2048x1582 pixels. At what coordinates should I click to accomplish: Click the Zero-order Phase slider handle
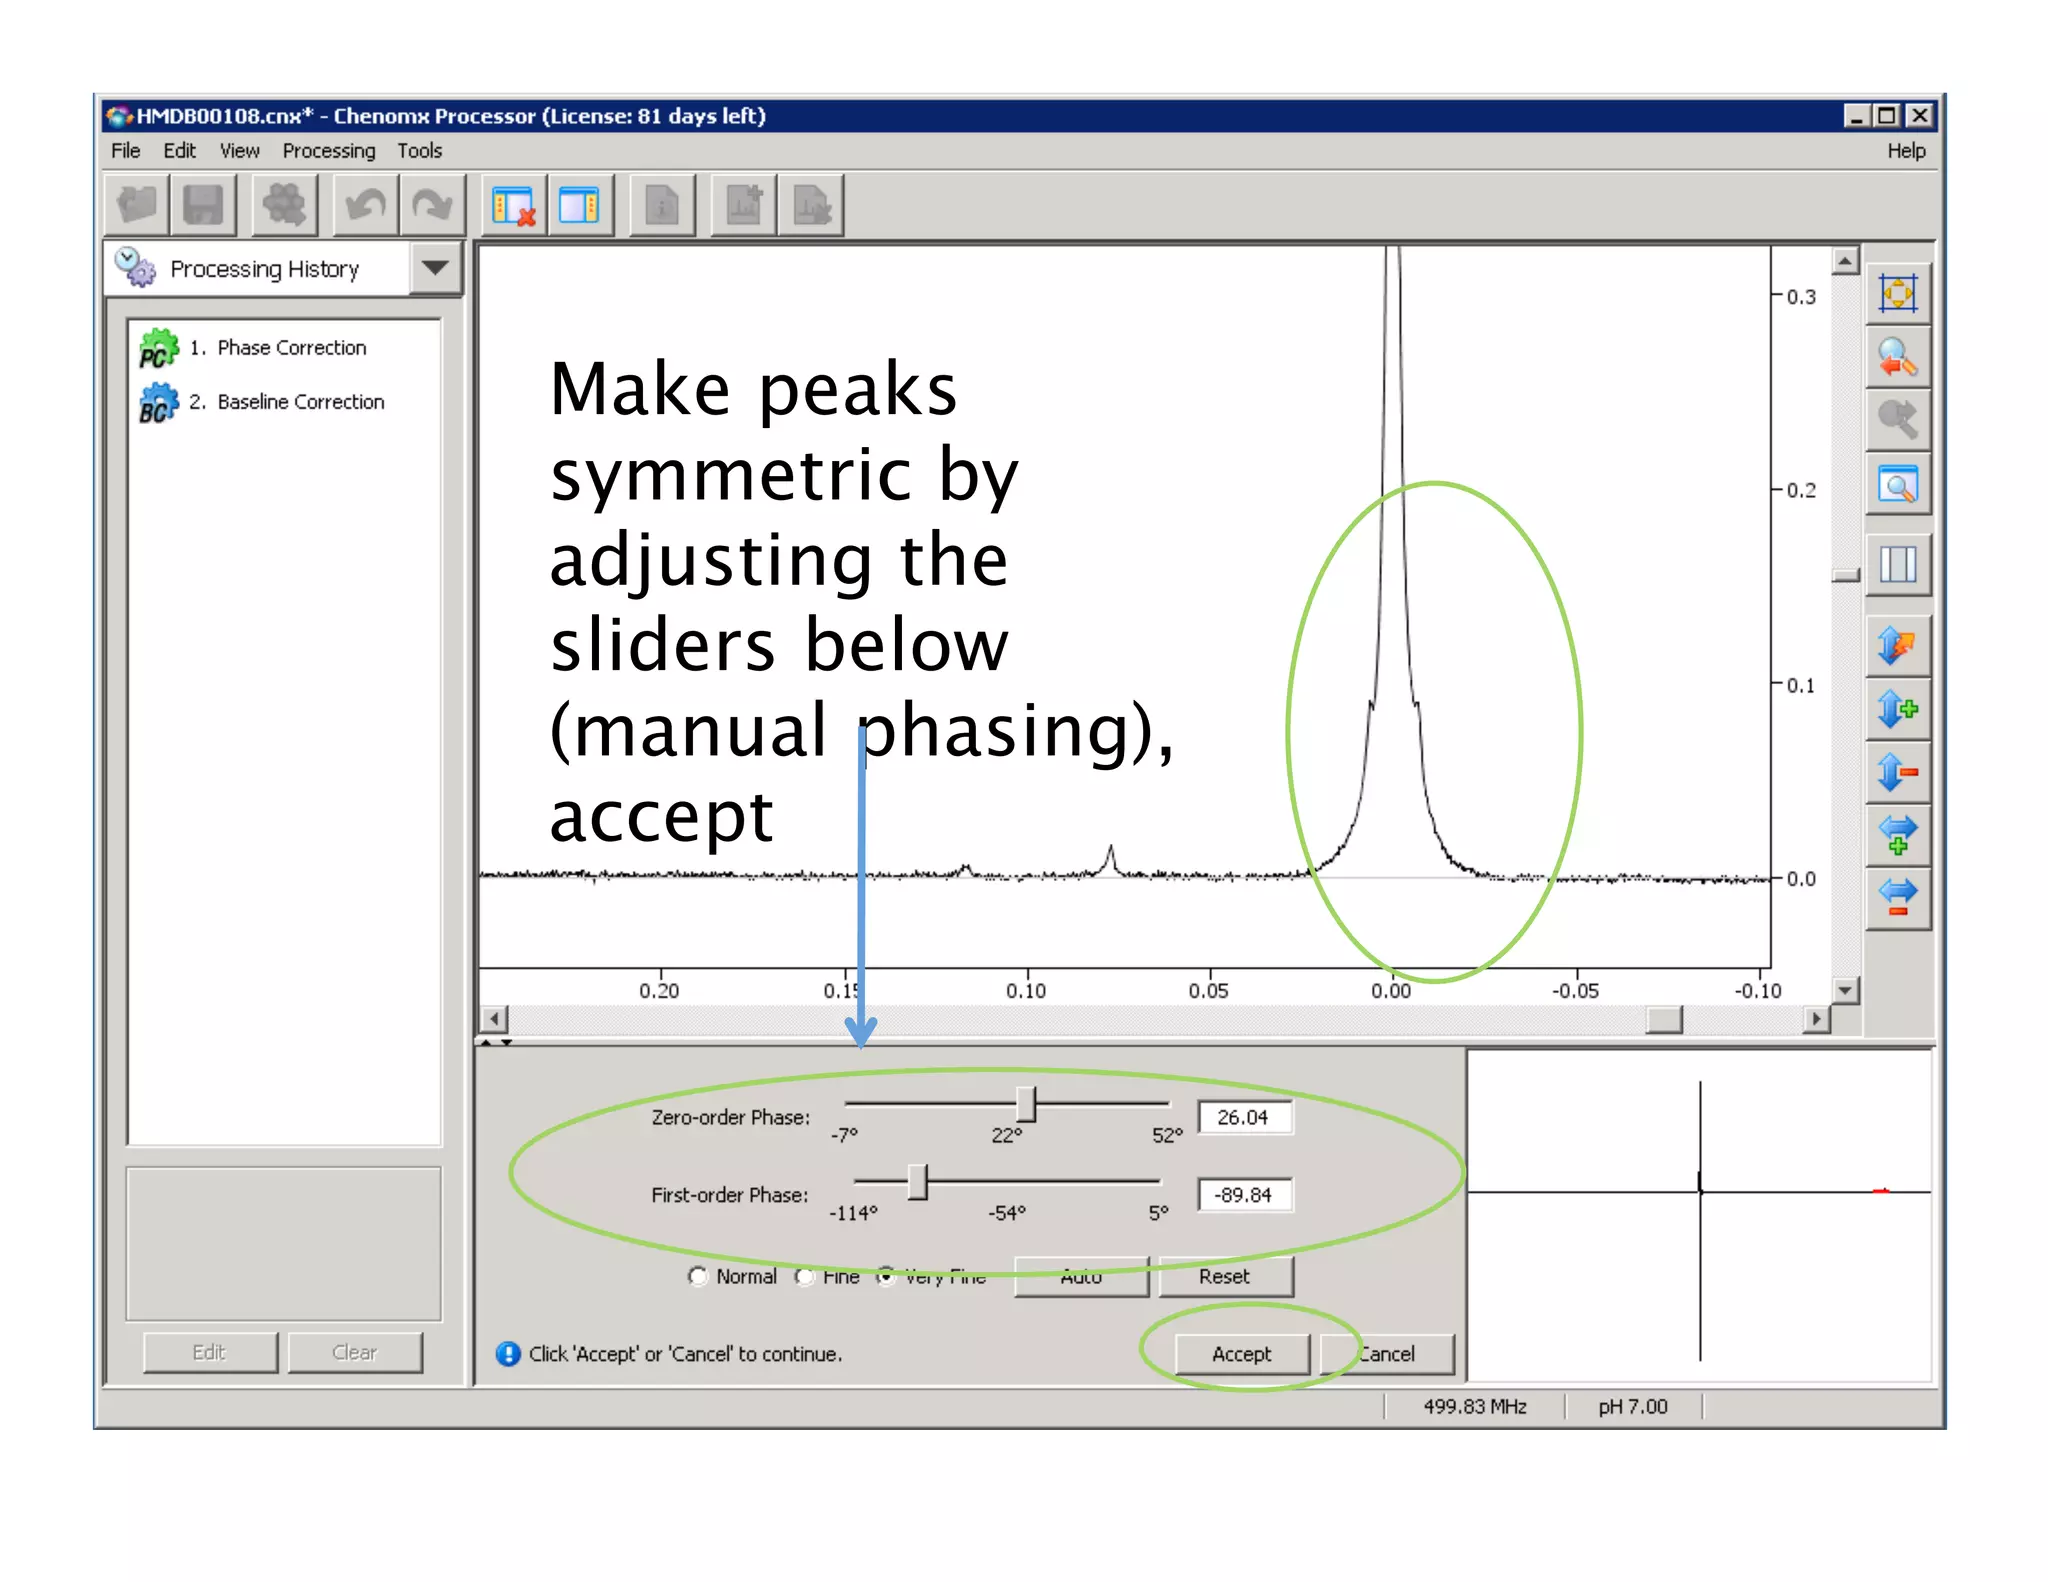tap(1026, 1105)
